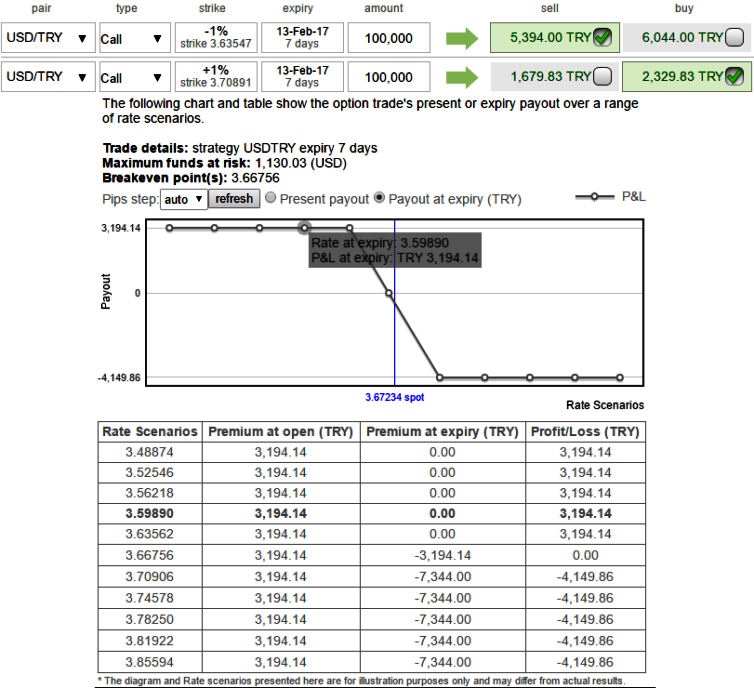754x688 pixels.
Task: Click rate scenario cell 3.70906
Action: [150, 576]
